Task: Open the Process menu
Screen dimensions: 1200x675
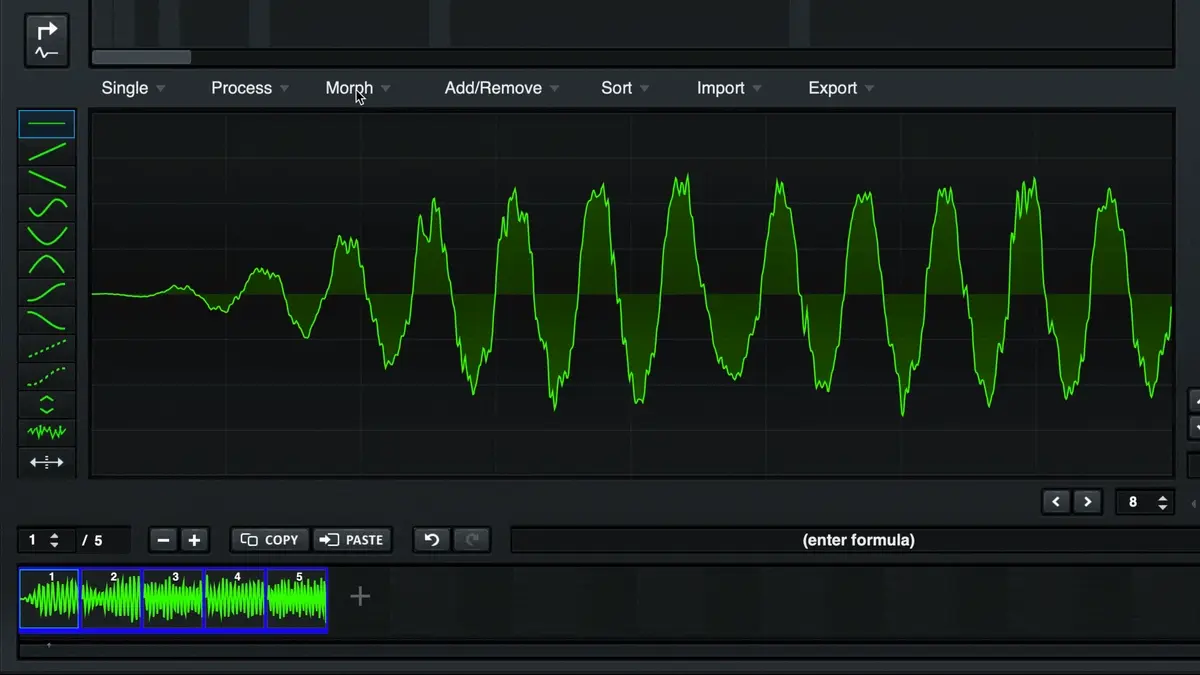Action: (x=250, y=88)
